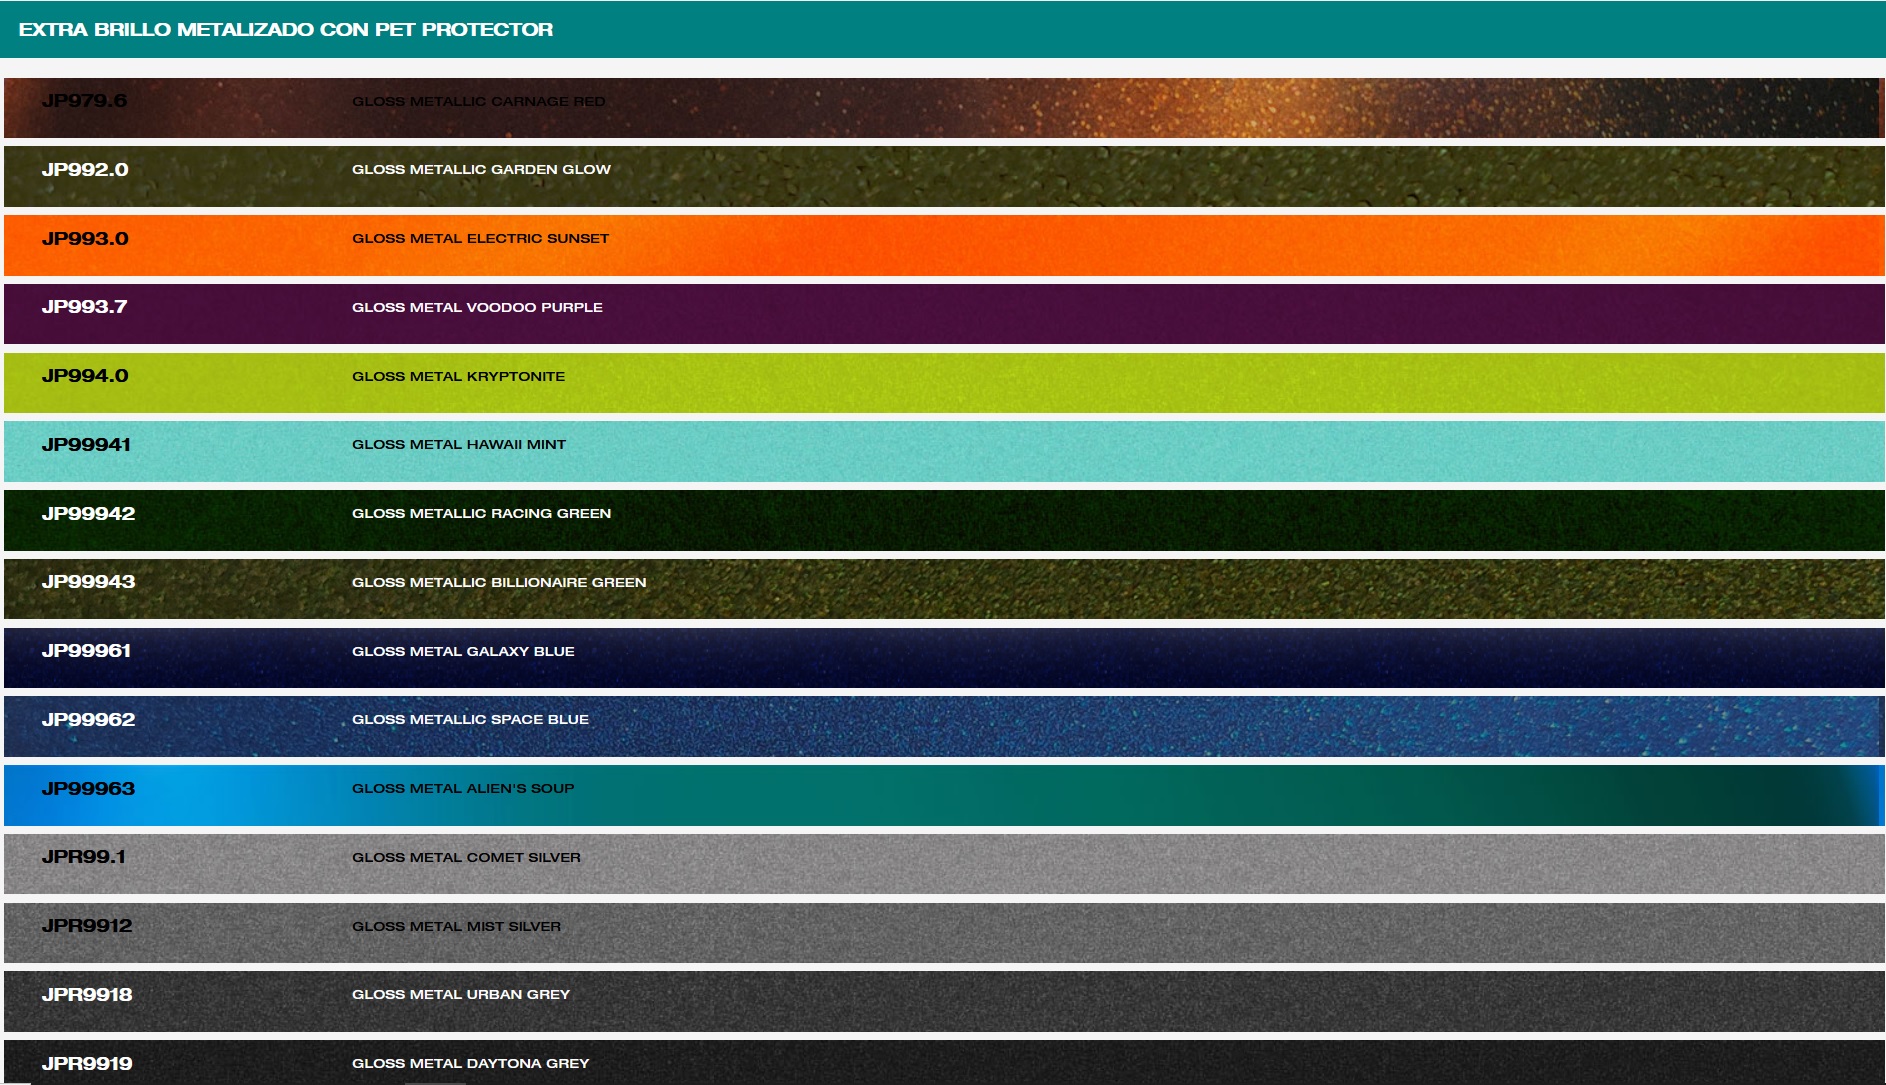The height and width of the screenshot is (1085, 1886).
Task: Select the Gloss Metallic Carnage Red swatch
Action: (943, 108)
